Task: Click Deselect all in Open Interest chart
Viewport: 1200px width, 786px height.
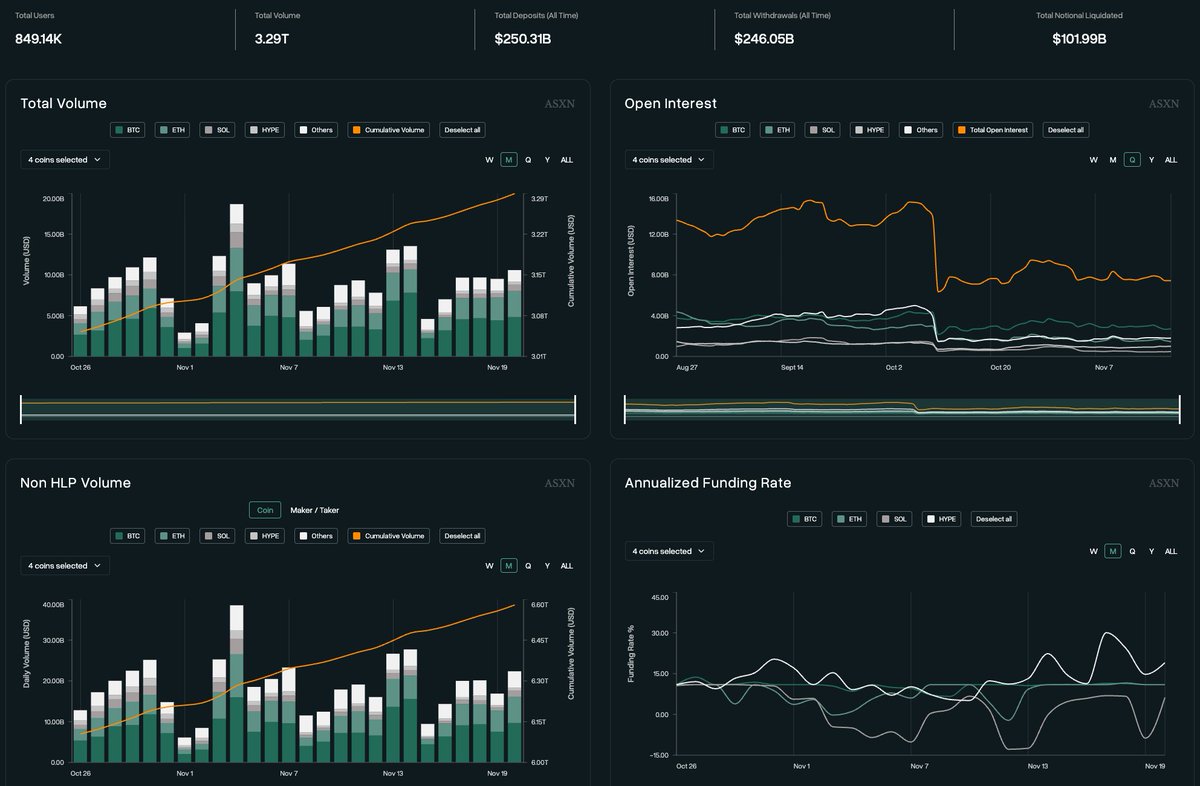Action: (1066, 130)
